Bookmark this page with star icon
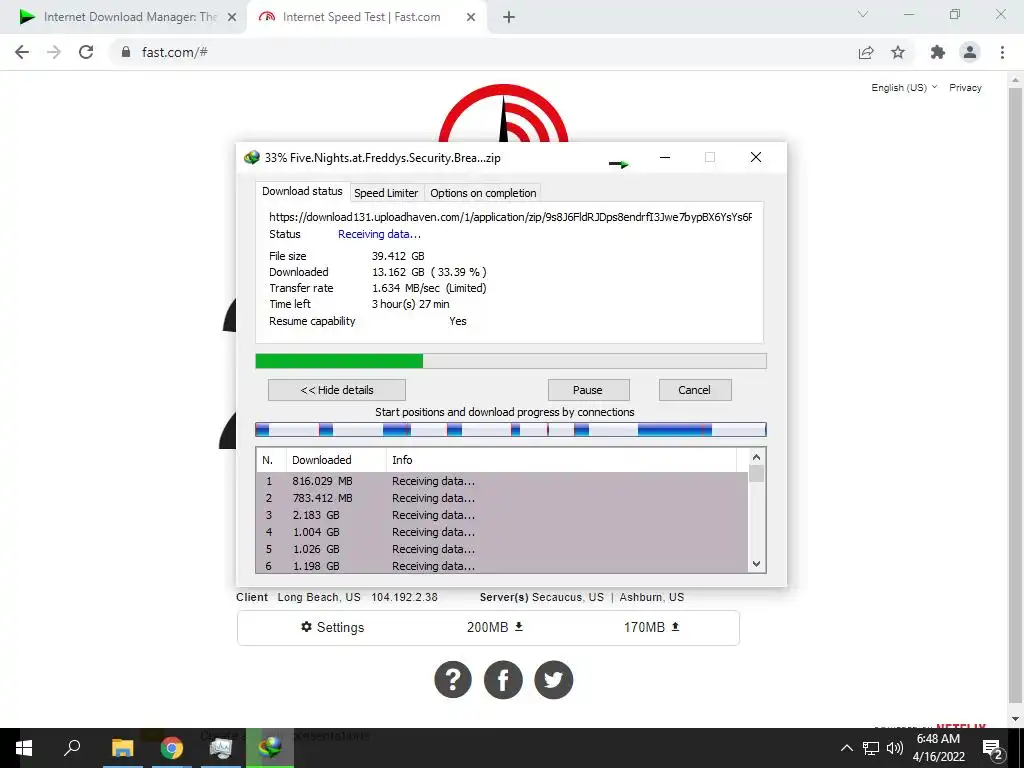Viewport: 1024px width, 768px height. (898, 52)
